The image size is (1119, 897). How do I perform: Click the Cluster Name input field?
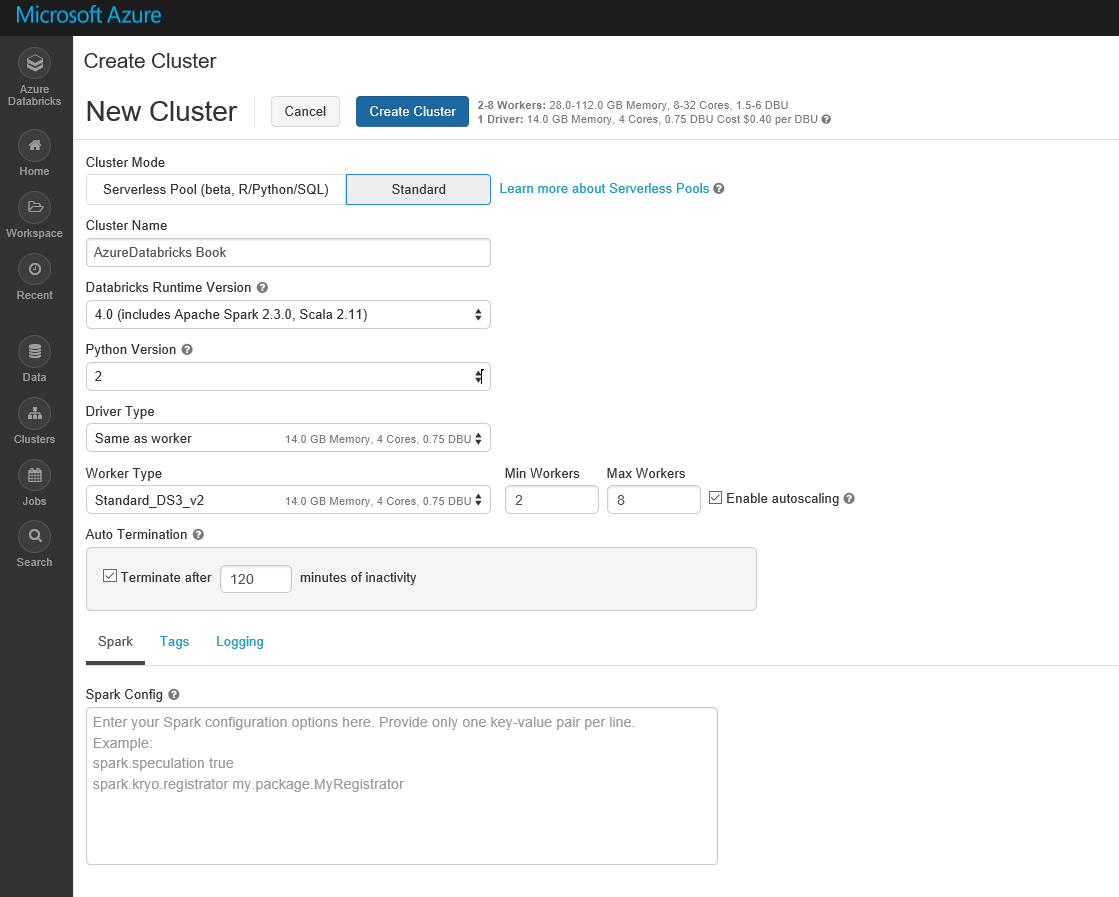[x=288, y=253]
